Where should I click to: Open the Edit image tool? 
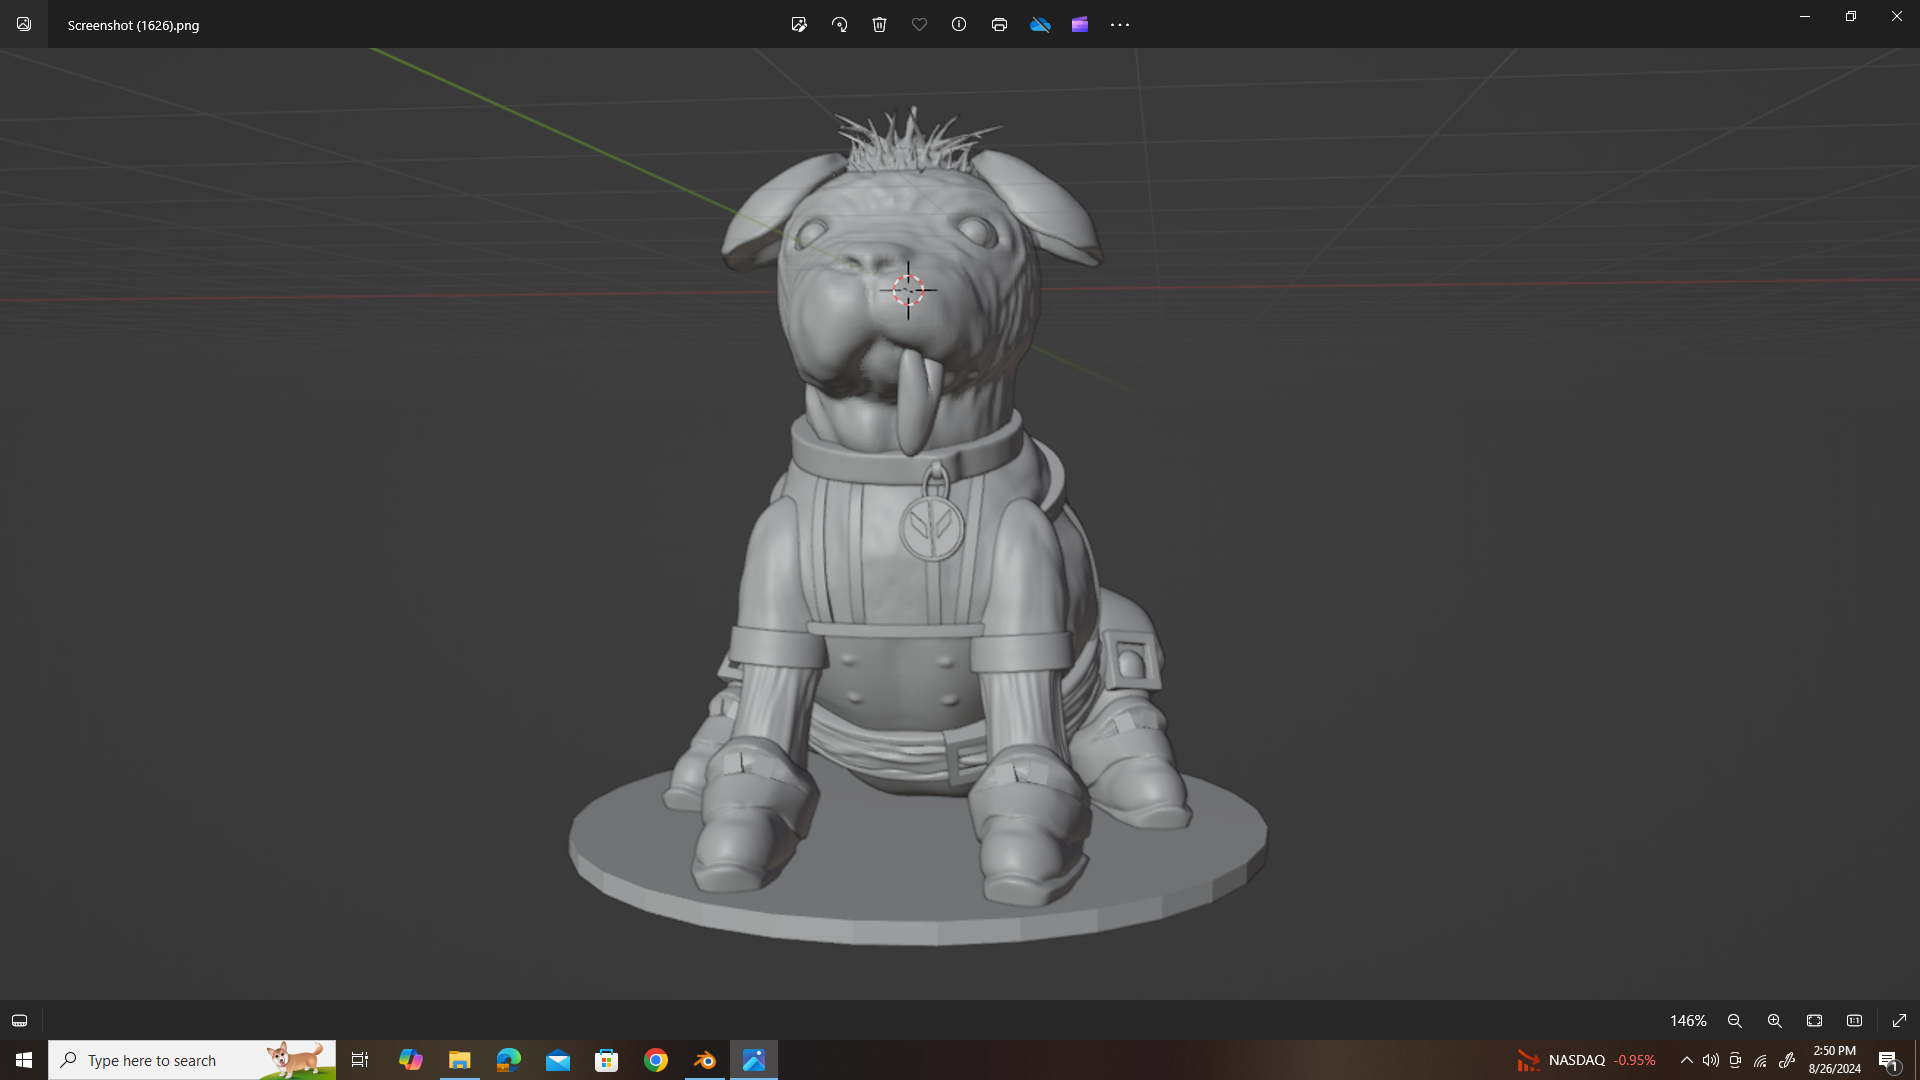(799, 25)
